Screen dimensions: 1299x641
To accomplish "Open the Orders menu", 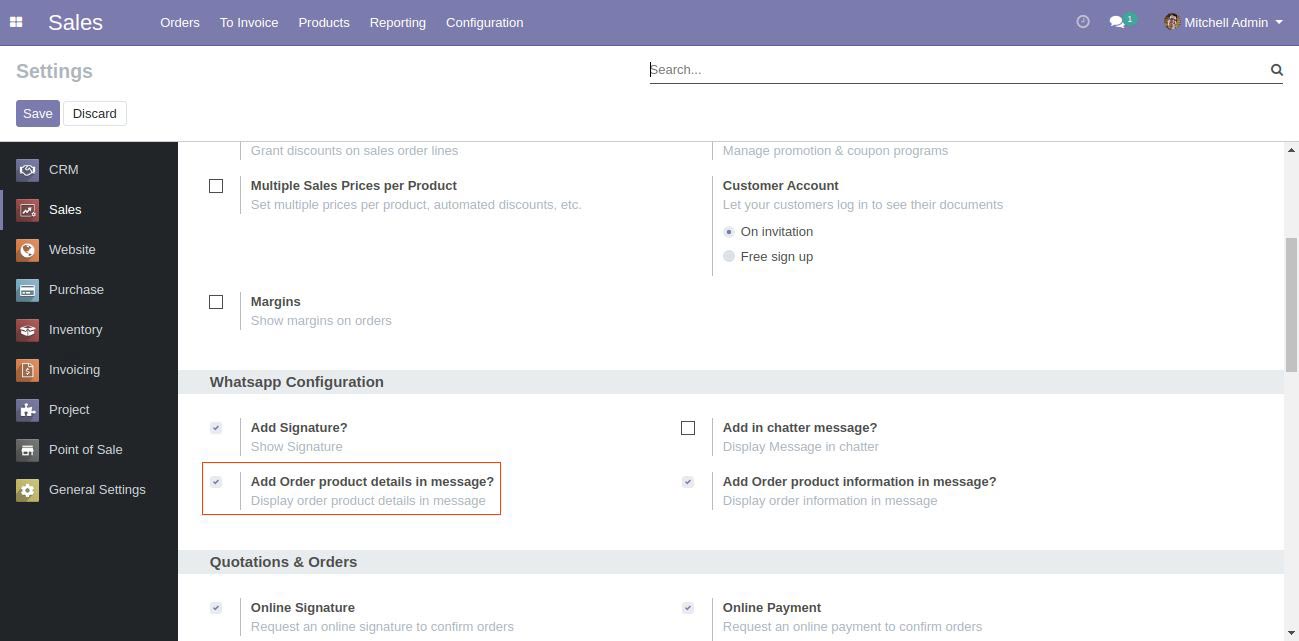I will click(x=180, y=22).
